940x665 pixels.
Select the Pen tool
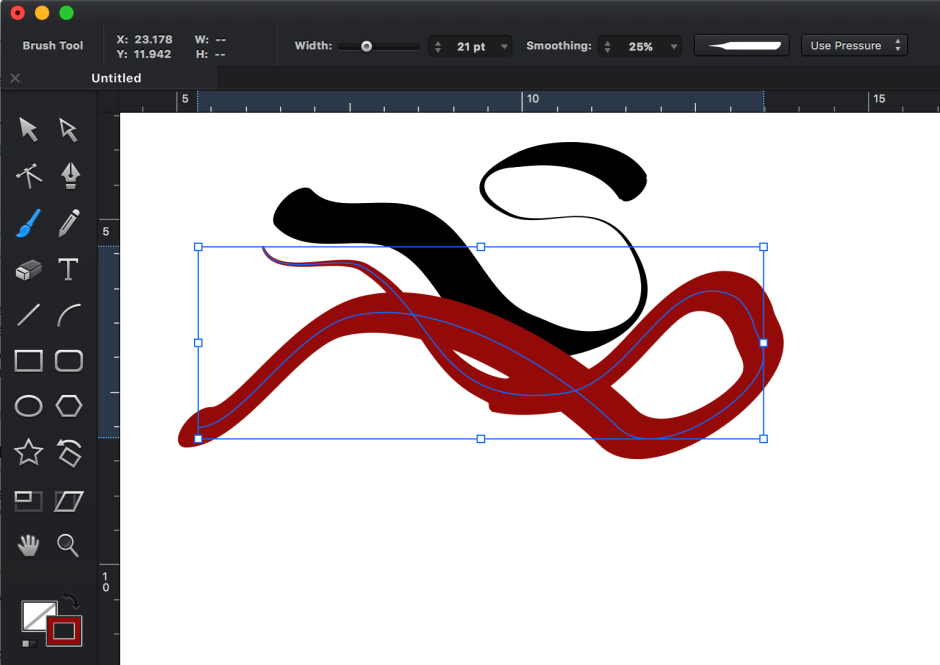click(x=69, y=175)
